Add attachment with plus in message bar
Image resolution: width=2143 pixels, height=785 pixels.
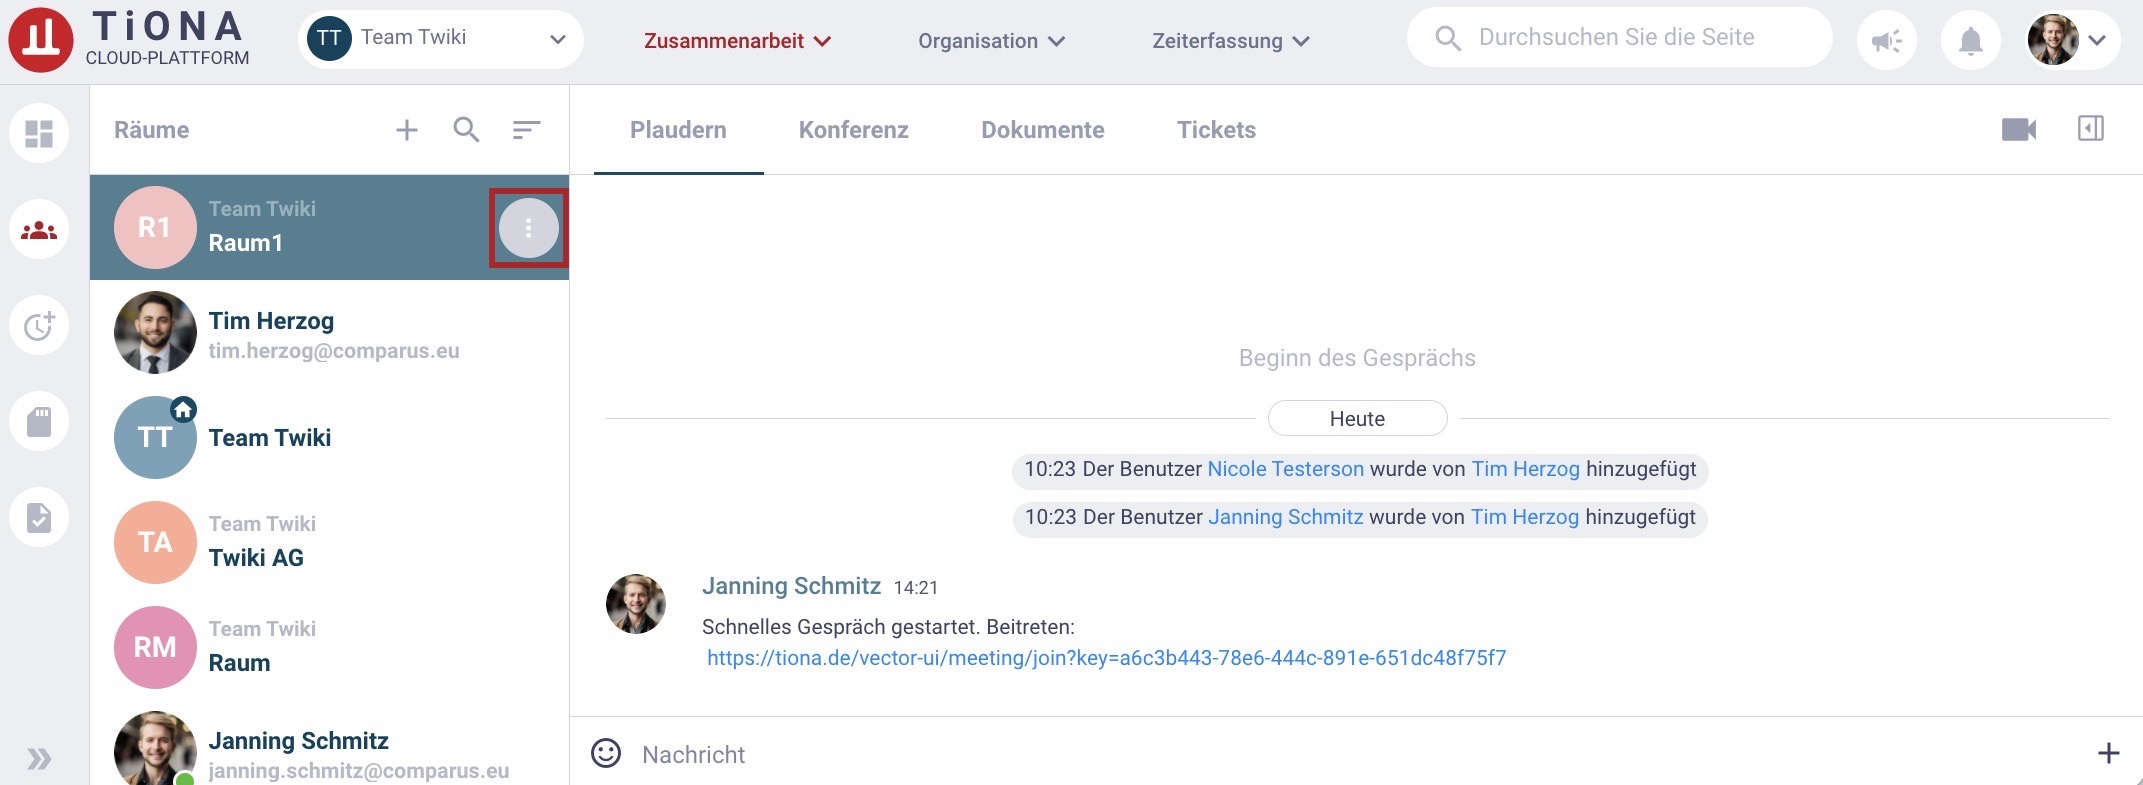2108,753
